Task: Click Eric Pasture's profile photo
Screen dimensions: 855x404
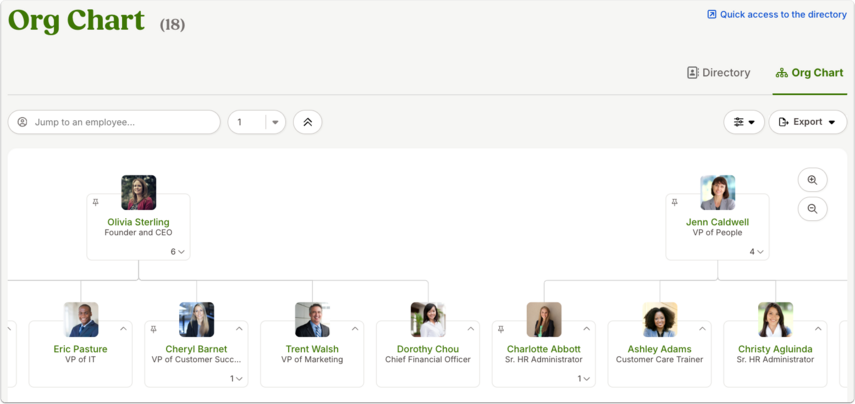Action: coord(81,319)
